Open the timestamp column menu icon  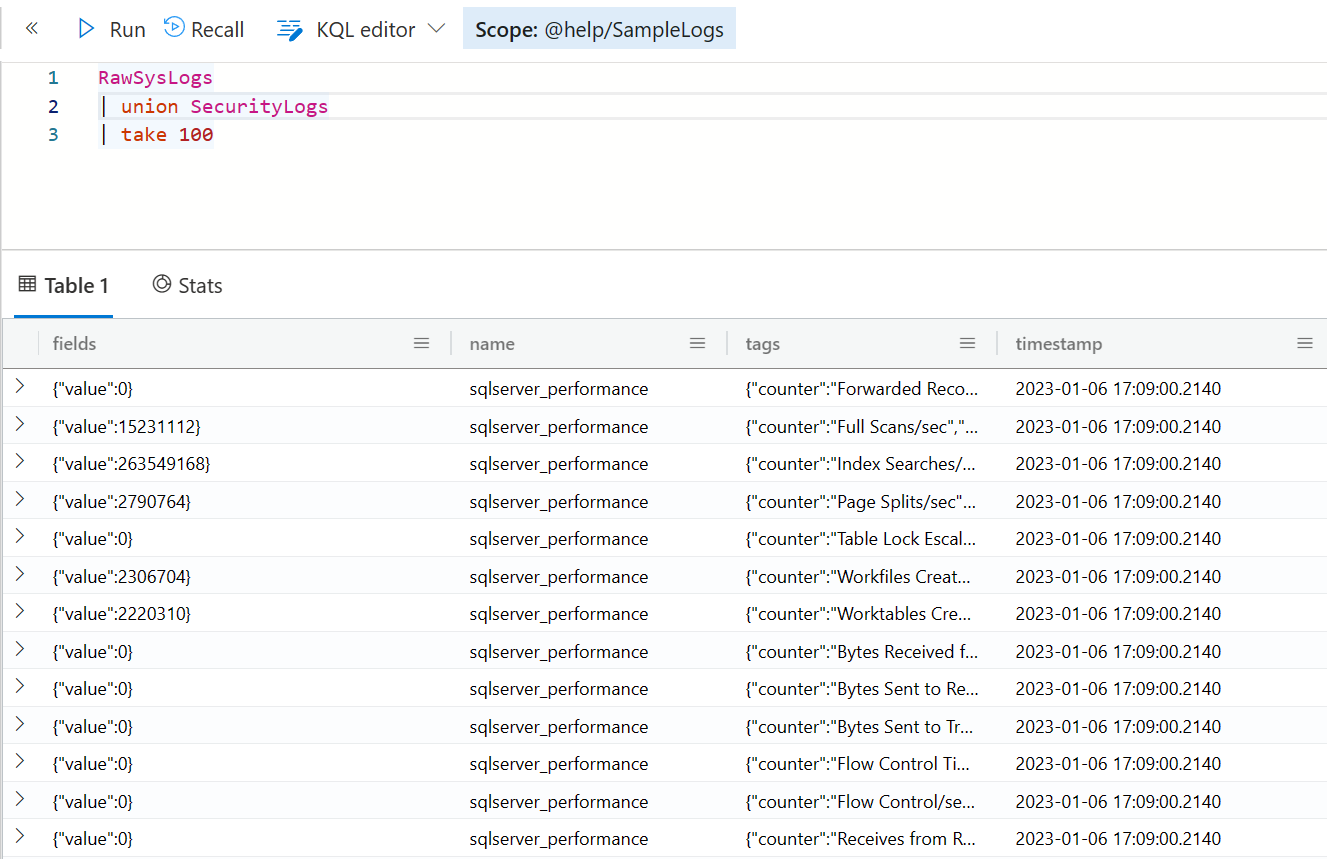click(1305, 343)
